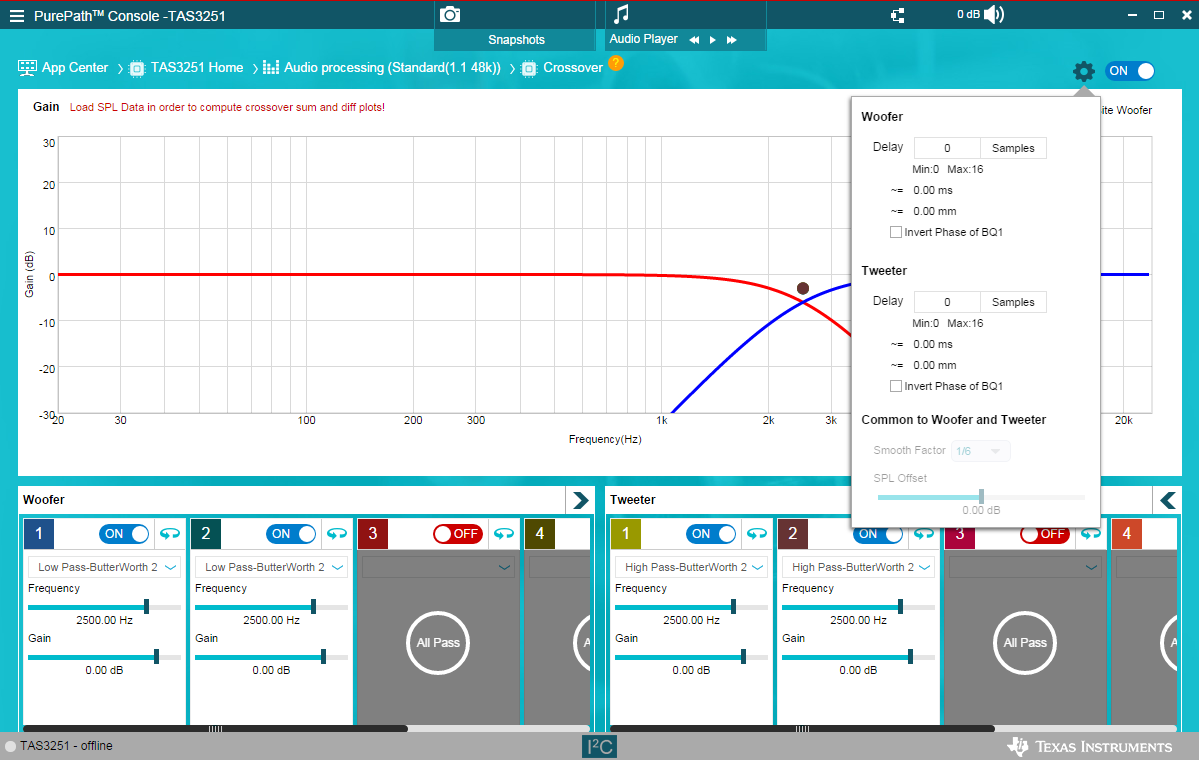Viewport: 1199px width, 760px height.
Task: Click Woofer biquad 2 number tile
Action: pos(206,534)
